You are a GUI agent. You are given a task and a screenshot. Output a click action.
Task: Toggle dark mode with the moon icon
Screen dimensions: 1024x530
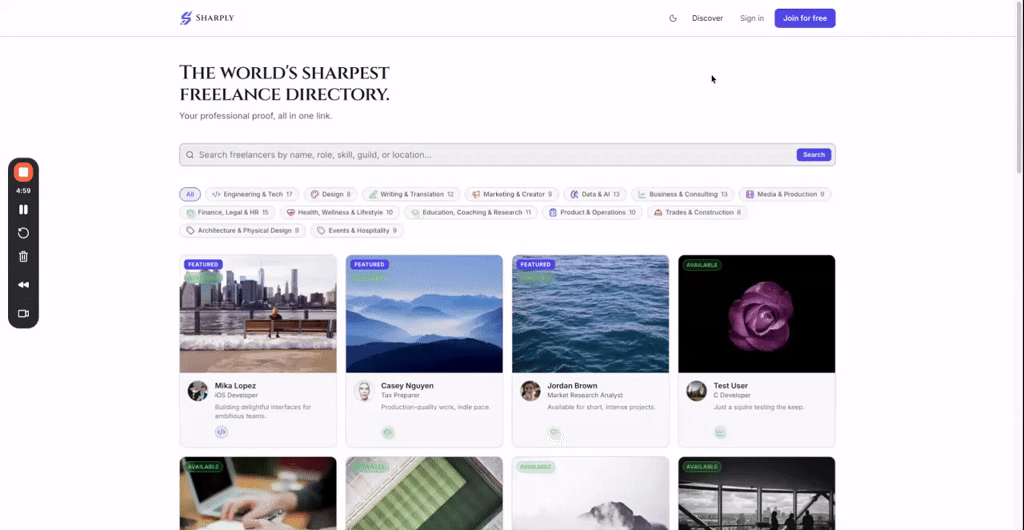click(x=673, y=18)
